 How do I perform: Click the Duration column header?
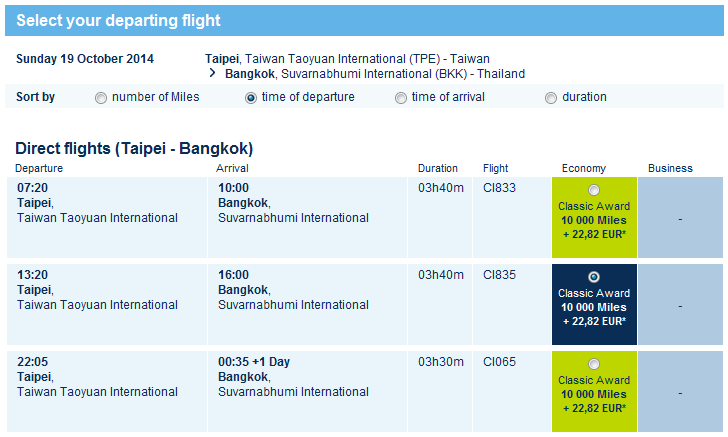[438, 168]
